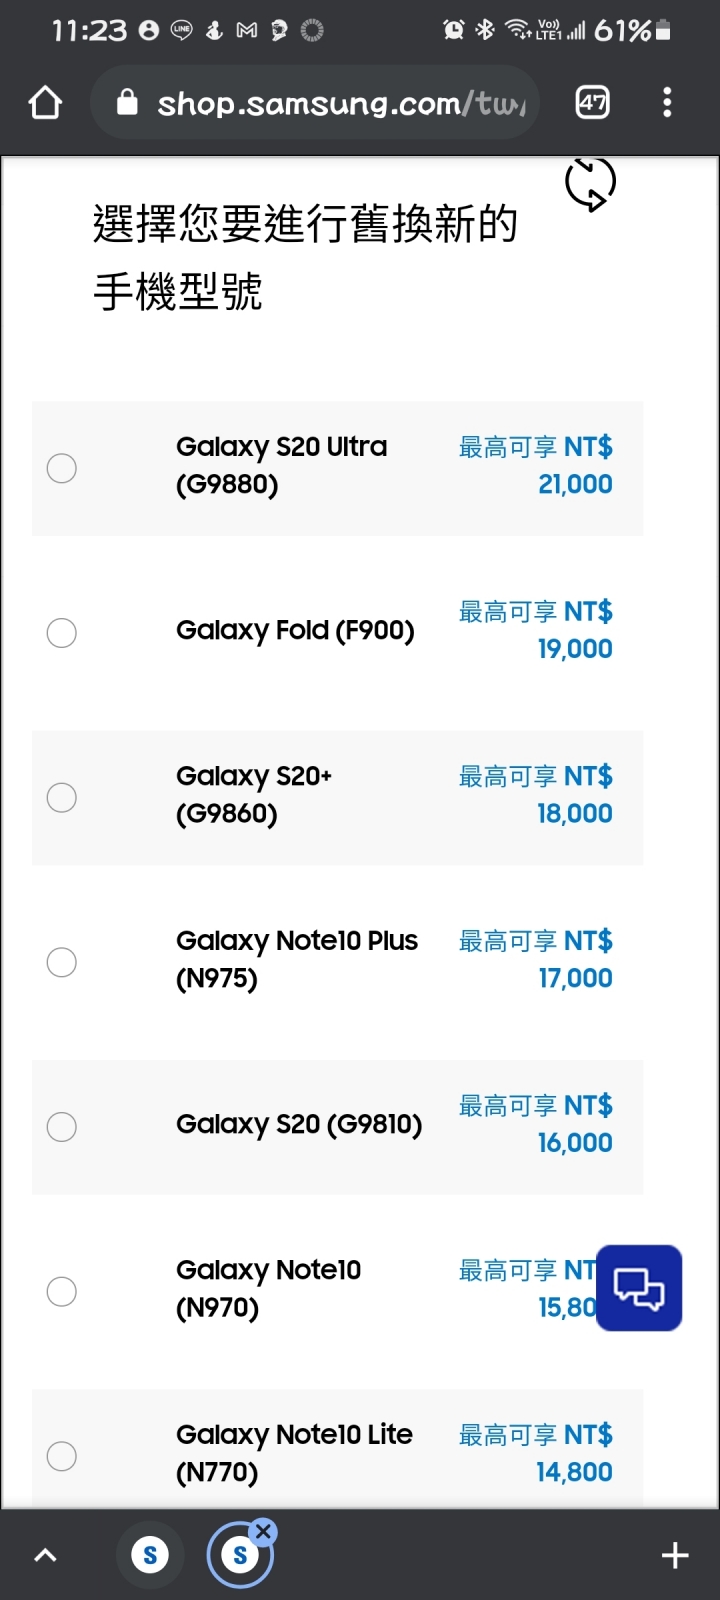
Task: Tap Galaxy Note10 Lite (N770) model label
Action: click(x=294, y=1454)
